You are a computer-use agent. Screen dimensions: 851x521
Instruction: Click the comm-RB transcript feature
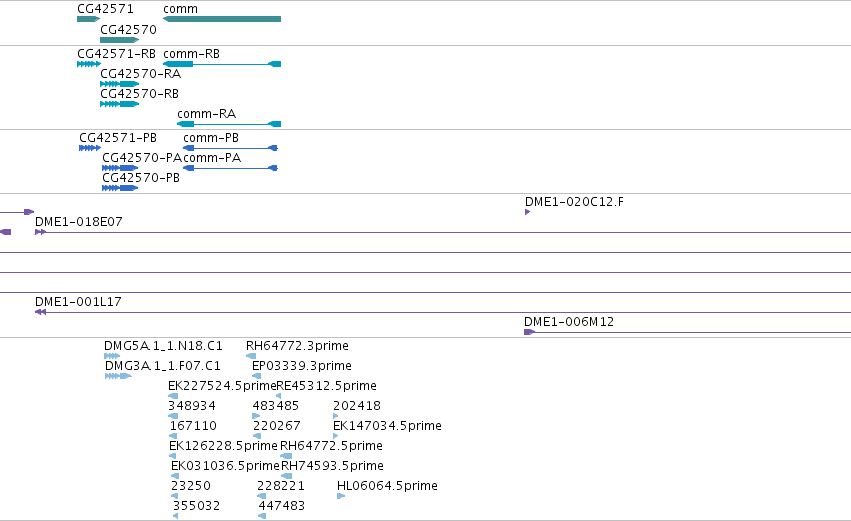(222, 64)
